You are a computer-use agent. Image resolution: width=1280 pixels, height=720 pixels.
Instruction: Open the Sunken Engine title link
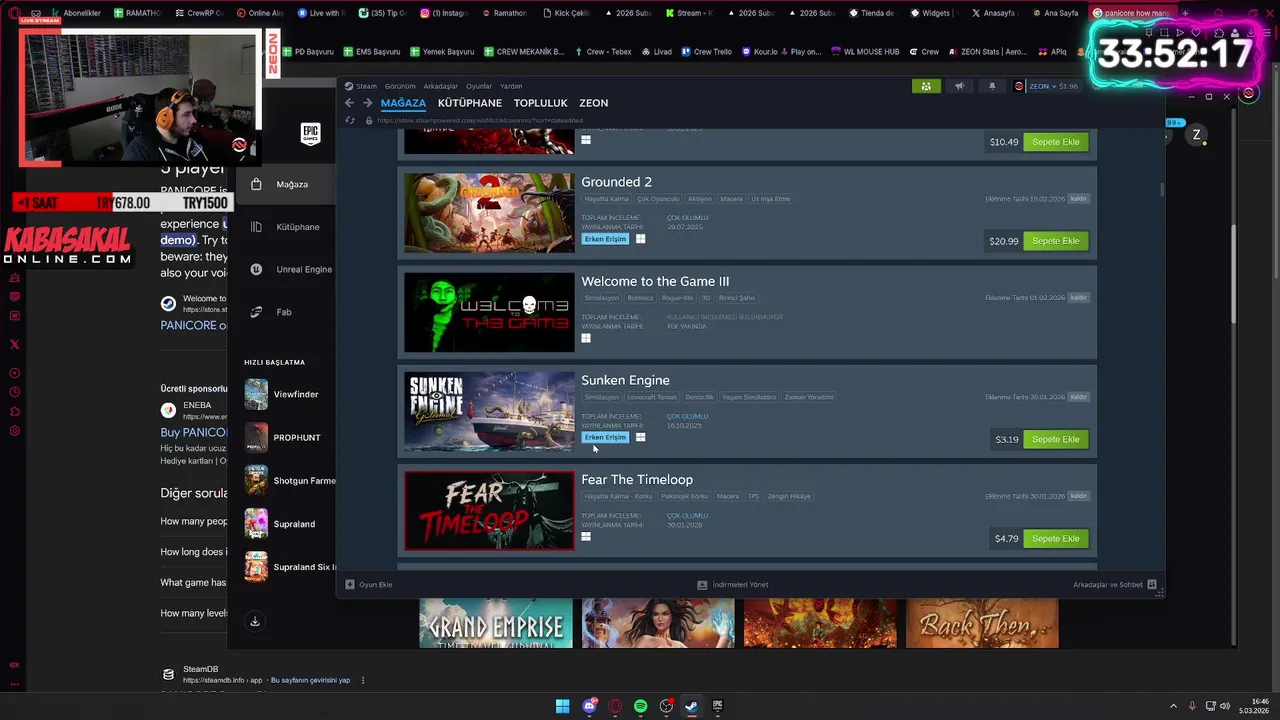tap(625, 380)
